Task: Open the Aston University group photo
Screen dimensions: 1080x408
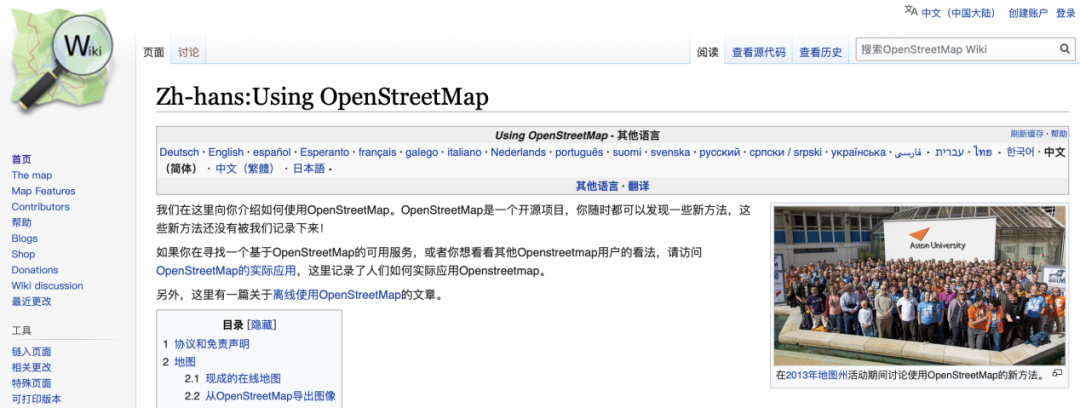Action: pyautogui.click(x=920, y=286)
